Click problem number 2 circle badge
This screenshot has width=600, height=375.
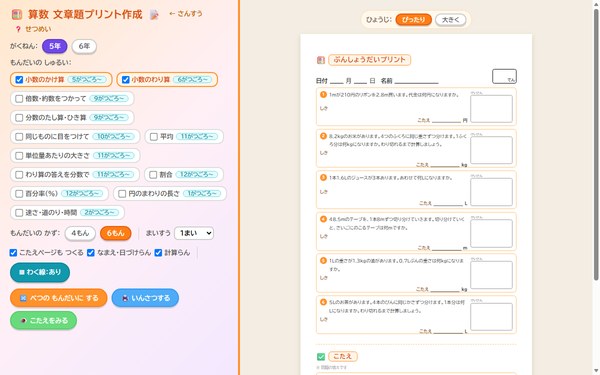323,136
